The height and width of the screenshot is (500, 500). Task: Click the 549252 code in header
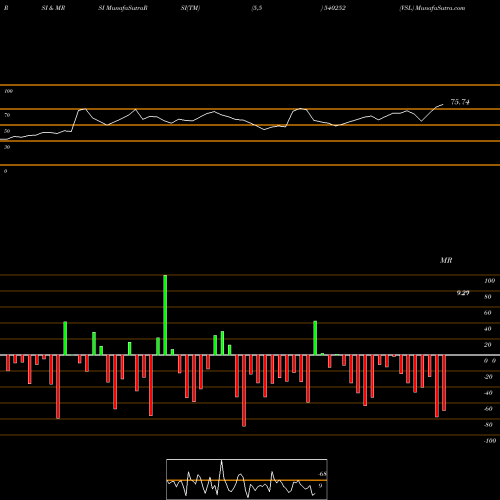335,8
